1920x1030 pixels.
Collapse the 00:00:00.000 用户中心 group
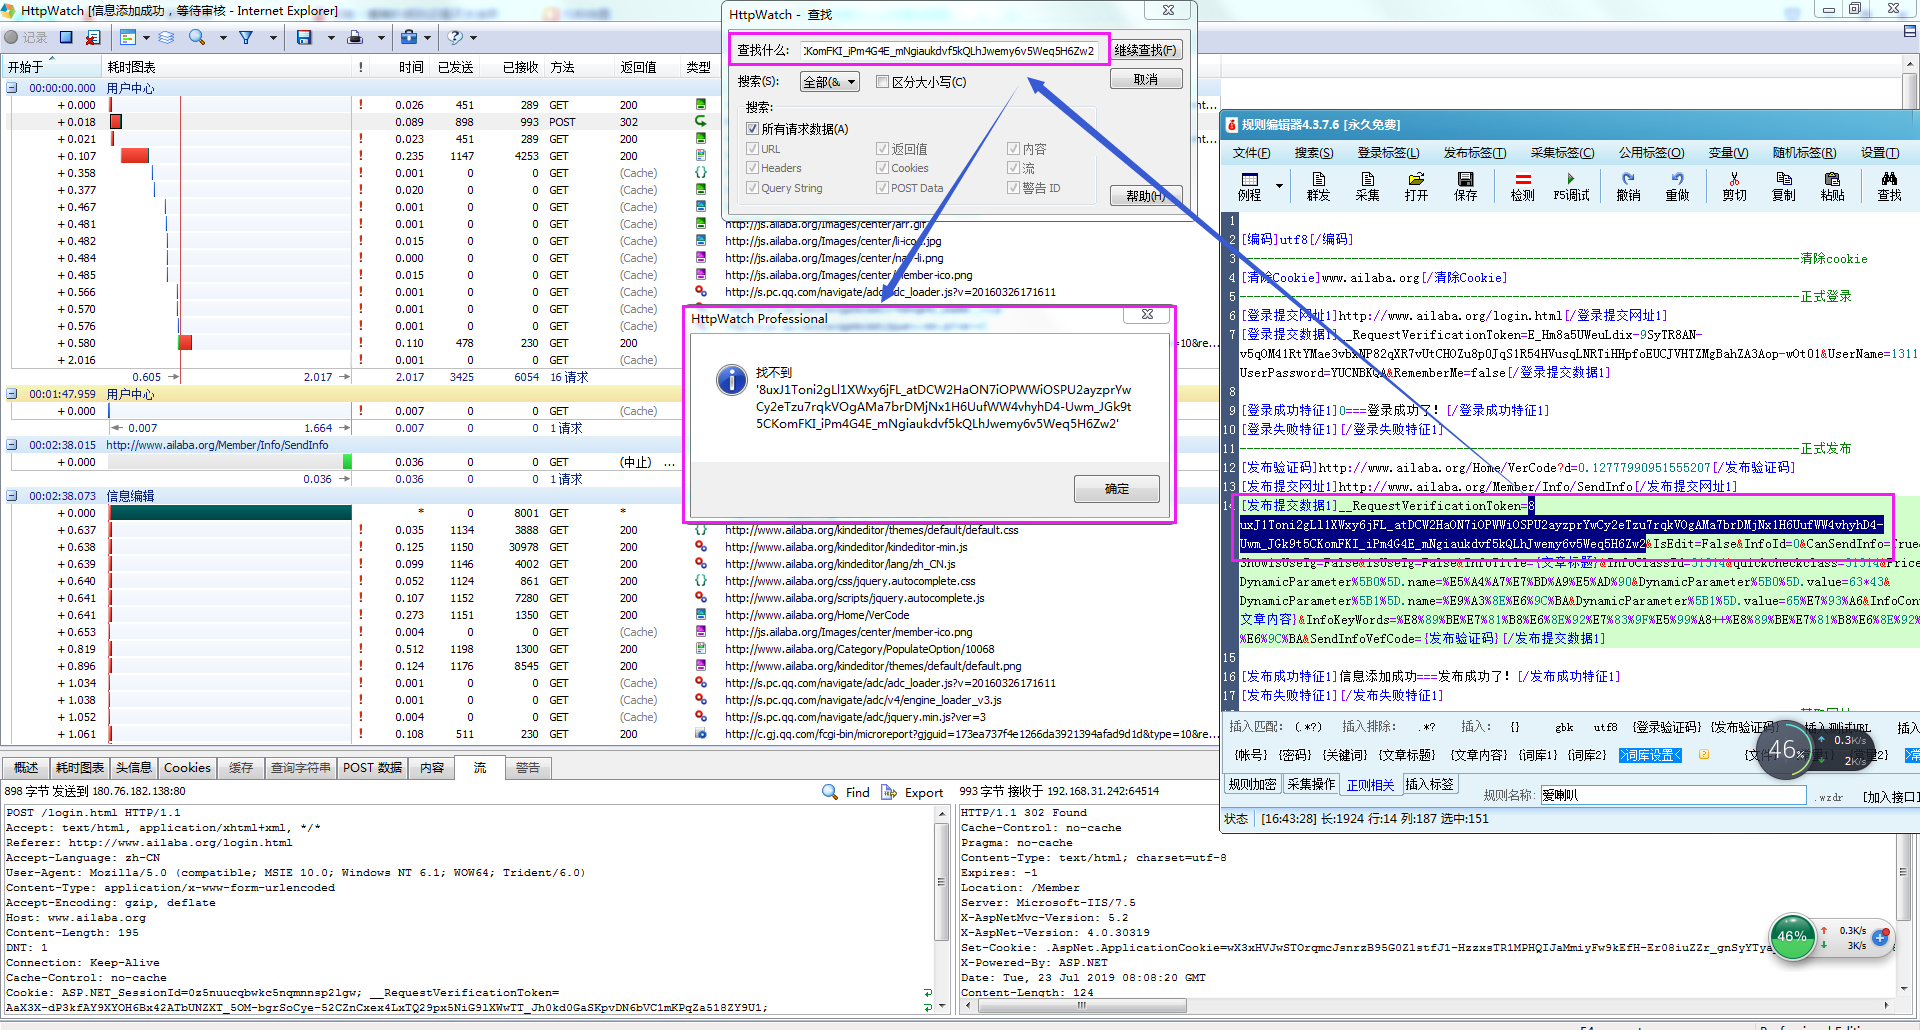12,88
